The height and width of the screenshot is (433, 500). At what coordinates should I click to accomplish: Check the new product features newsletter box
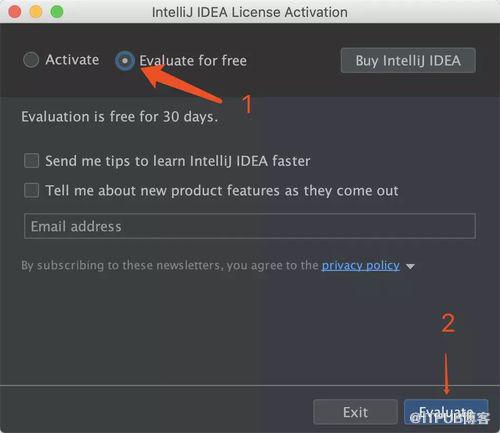coord(32,190)
